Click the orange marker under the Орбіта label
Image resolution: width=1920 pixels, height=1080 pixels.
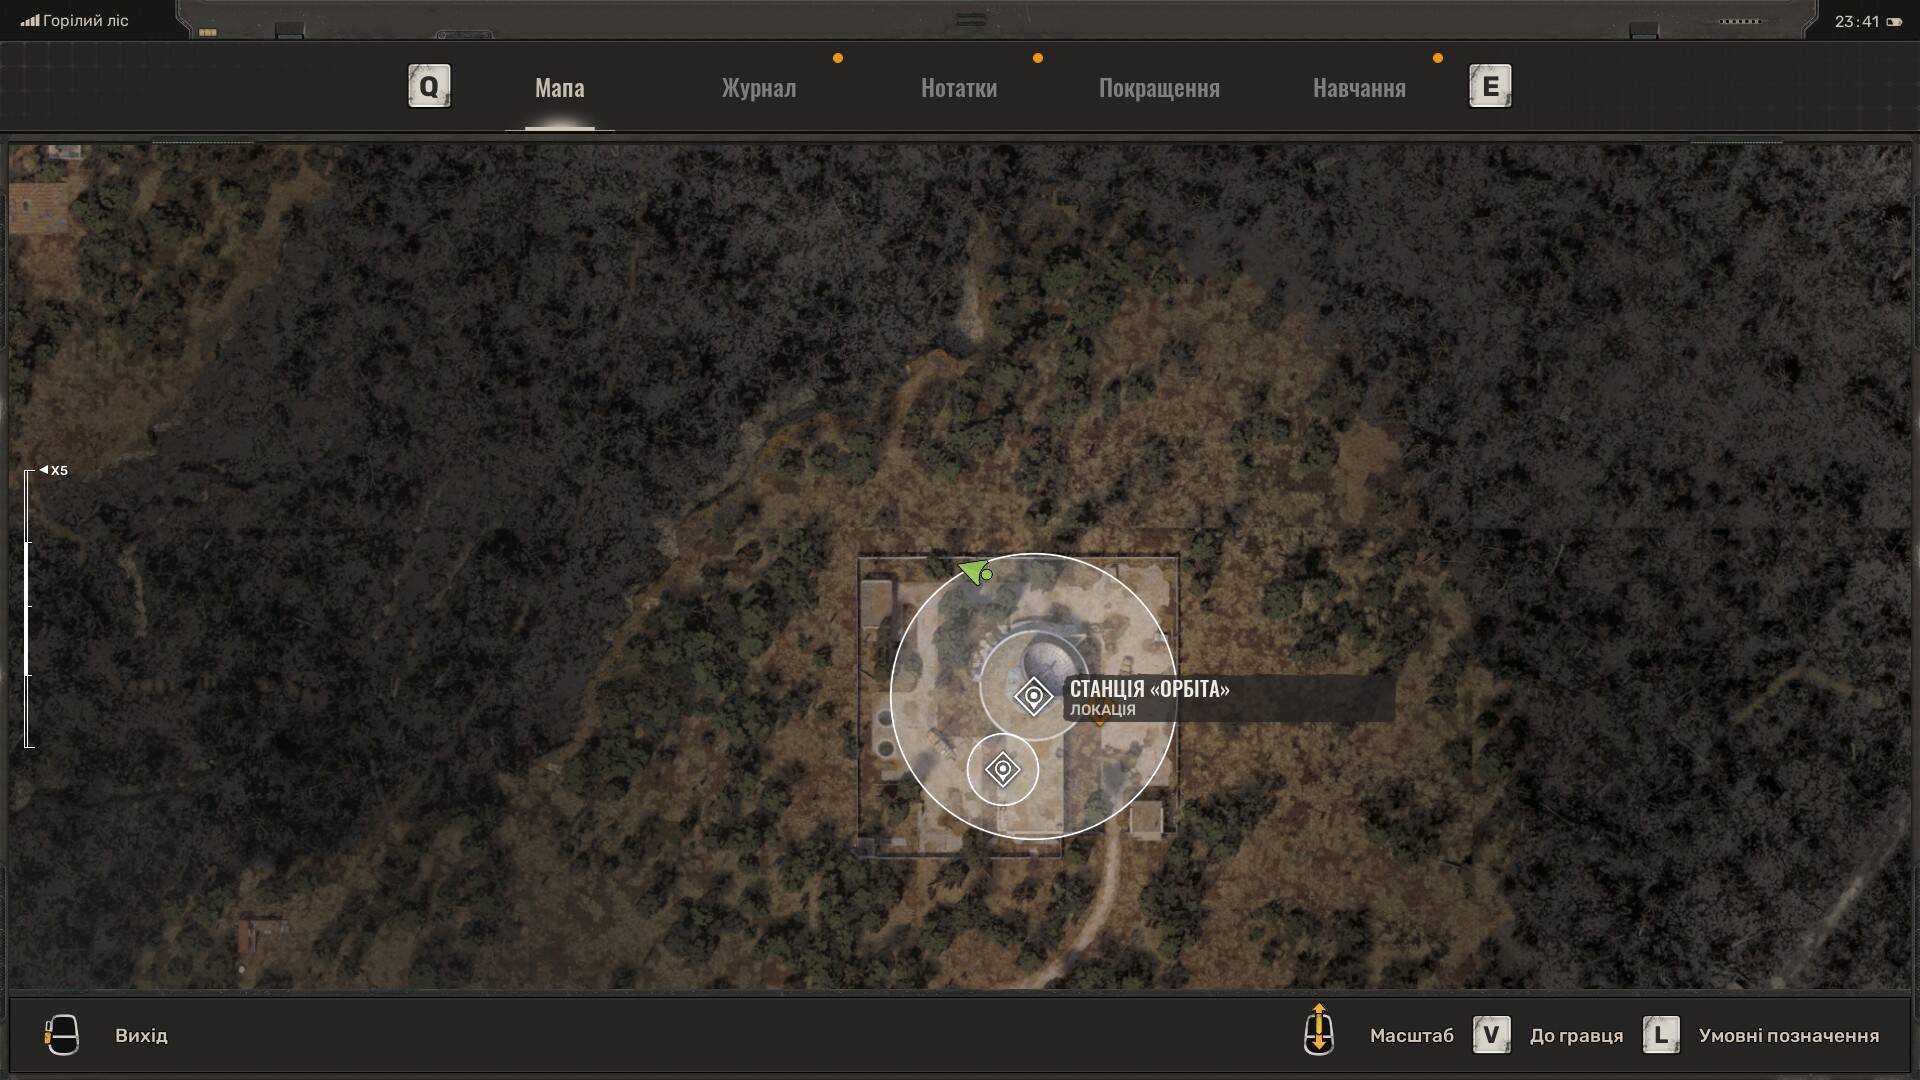coord(1099,722)
